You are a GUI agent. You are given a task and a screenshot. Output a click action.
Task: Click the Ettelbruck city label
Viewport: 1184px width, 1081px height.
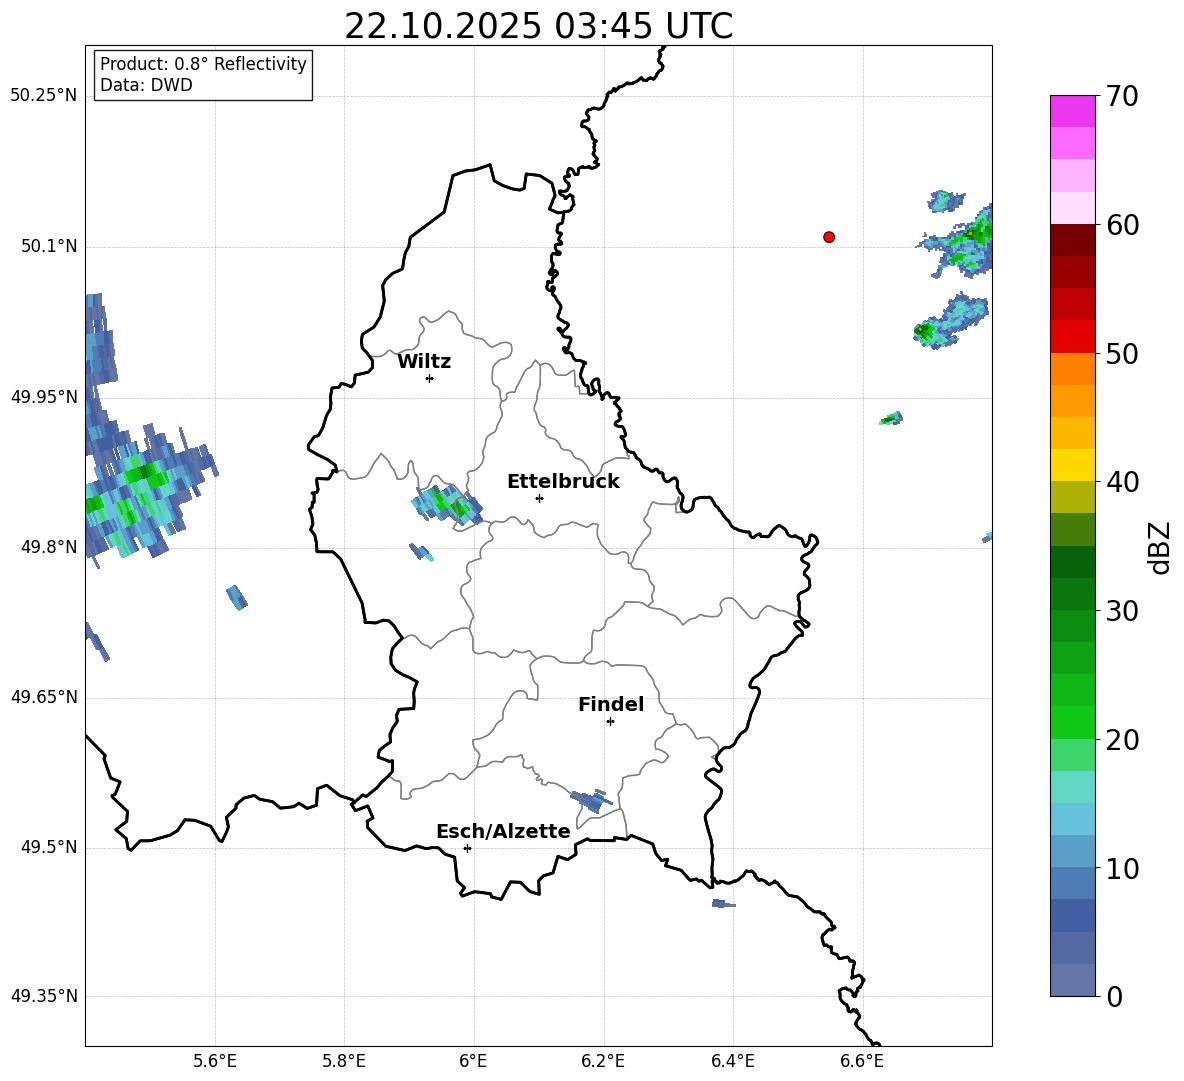pyautogui.click(x=563, y=482)
